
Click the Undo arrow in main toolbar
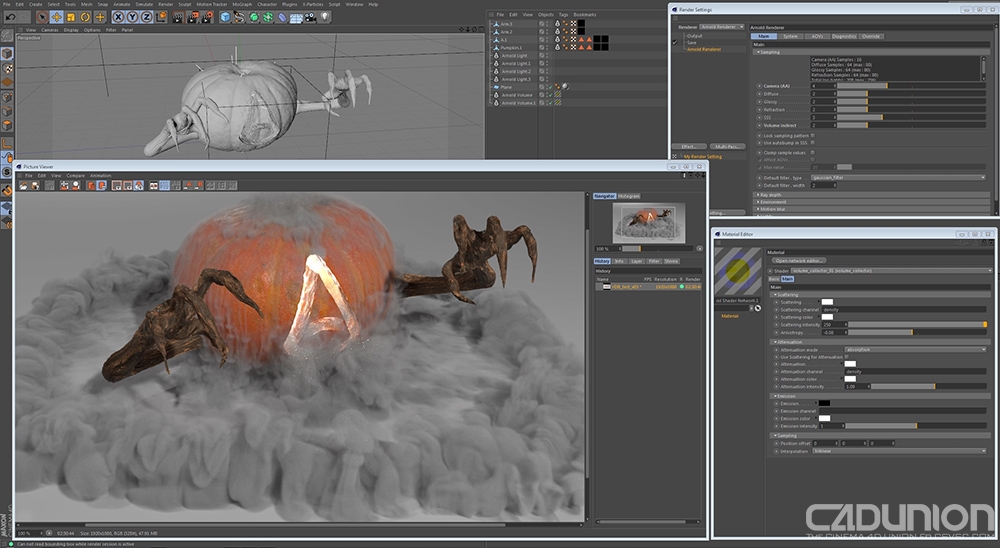click(10, 17)
